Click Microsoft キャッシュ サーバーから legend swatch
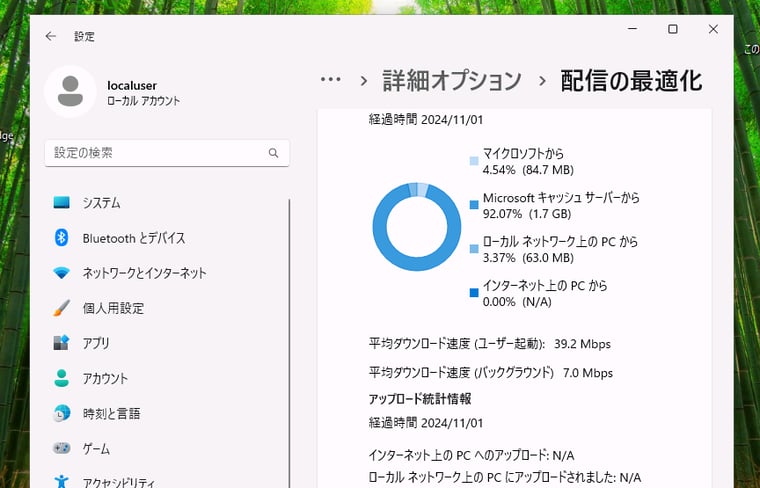Image resolution: width=760 pixels, height=488 pixels. click(474, 205)
